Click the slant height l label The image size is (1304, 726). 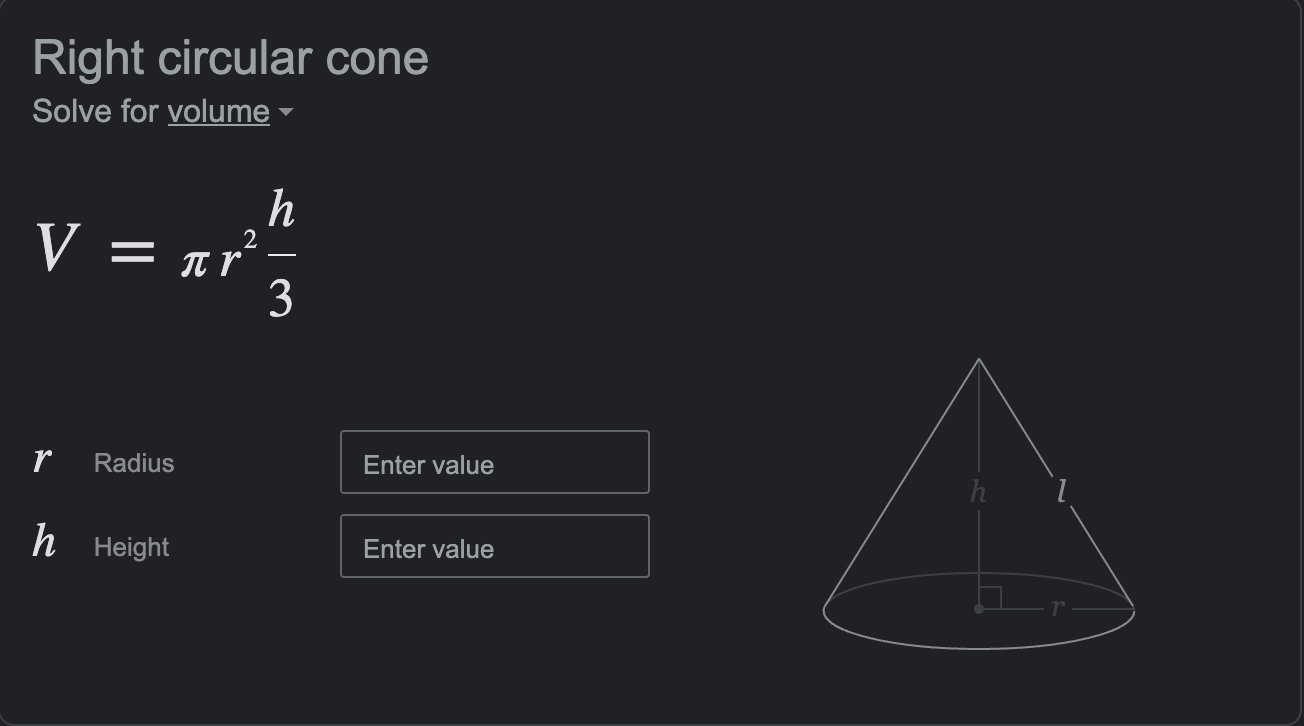(1061, 490)
